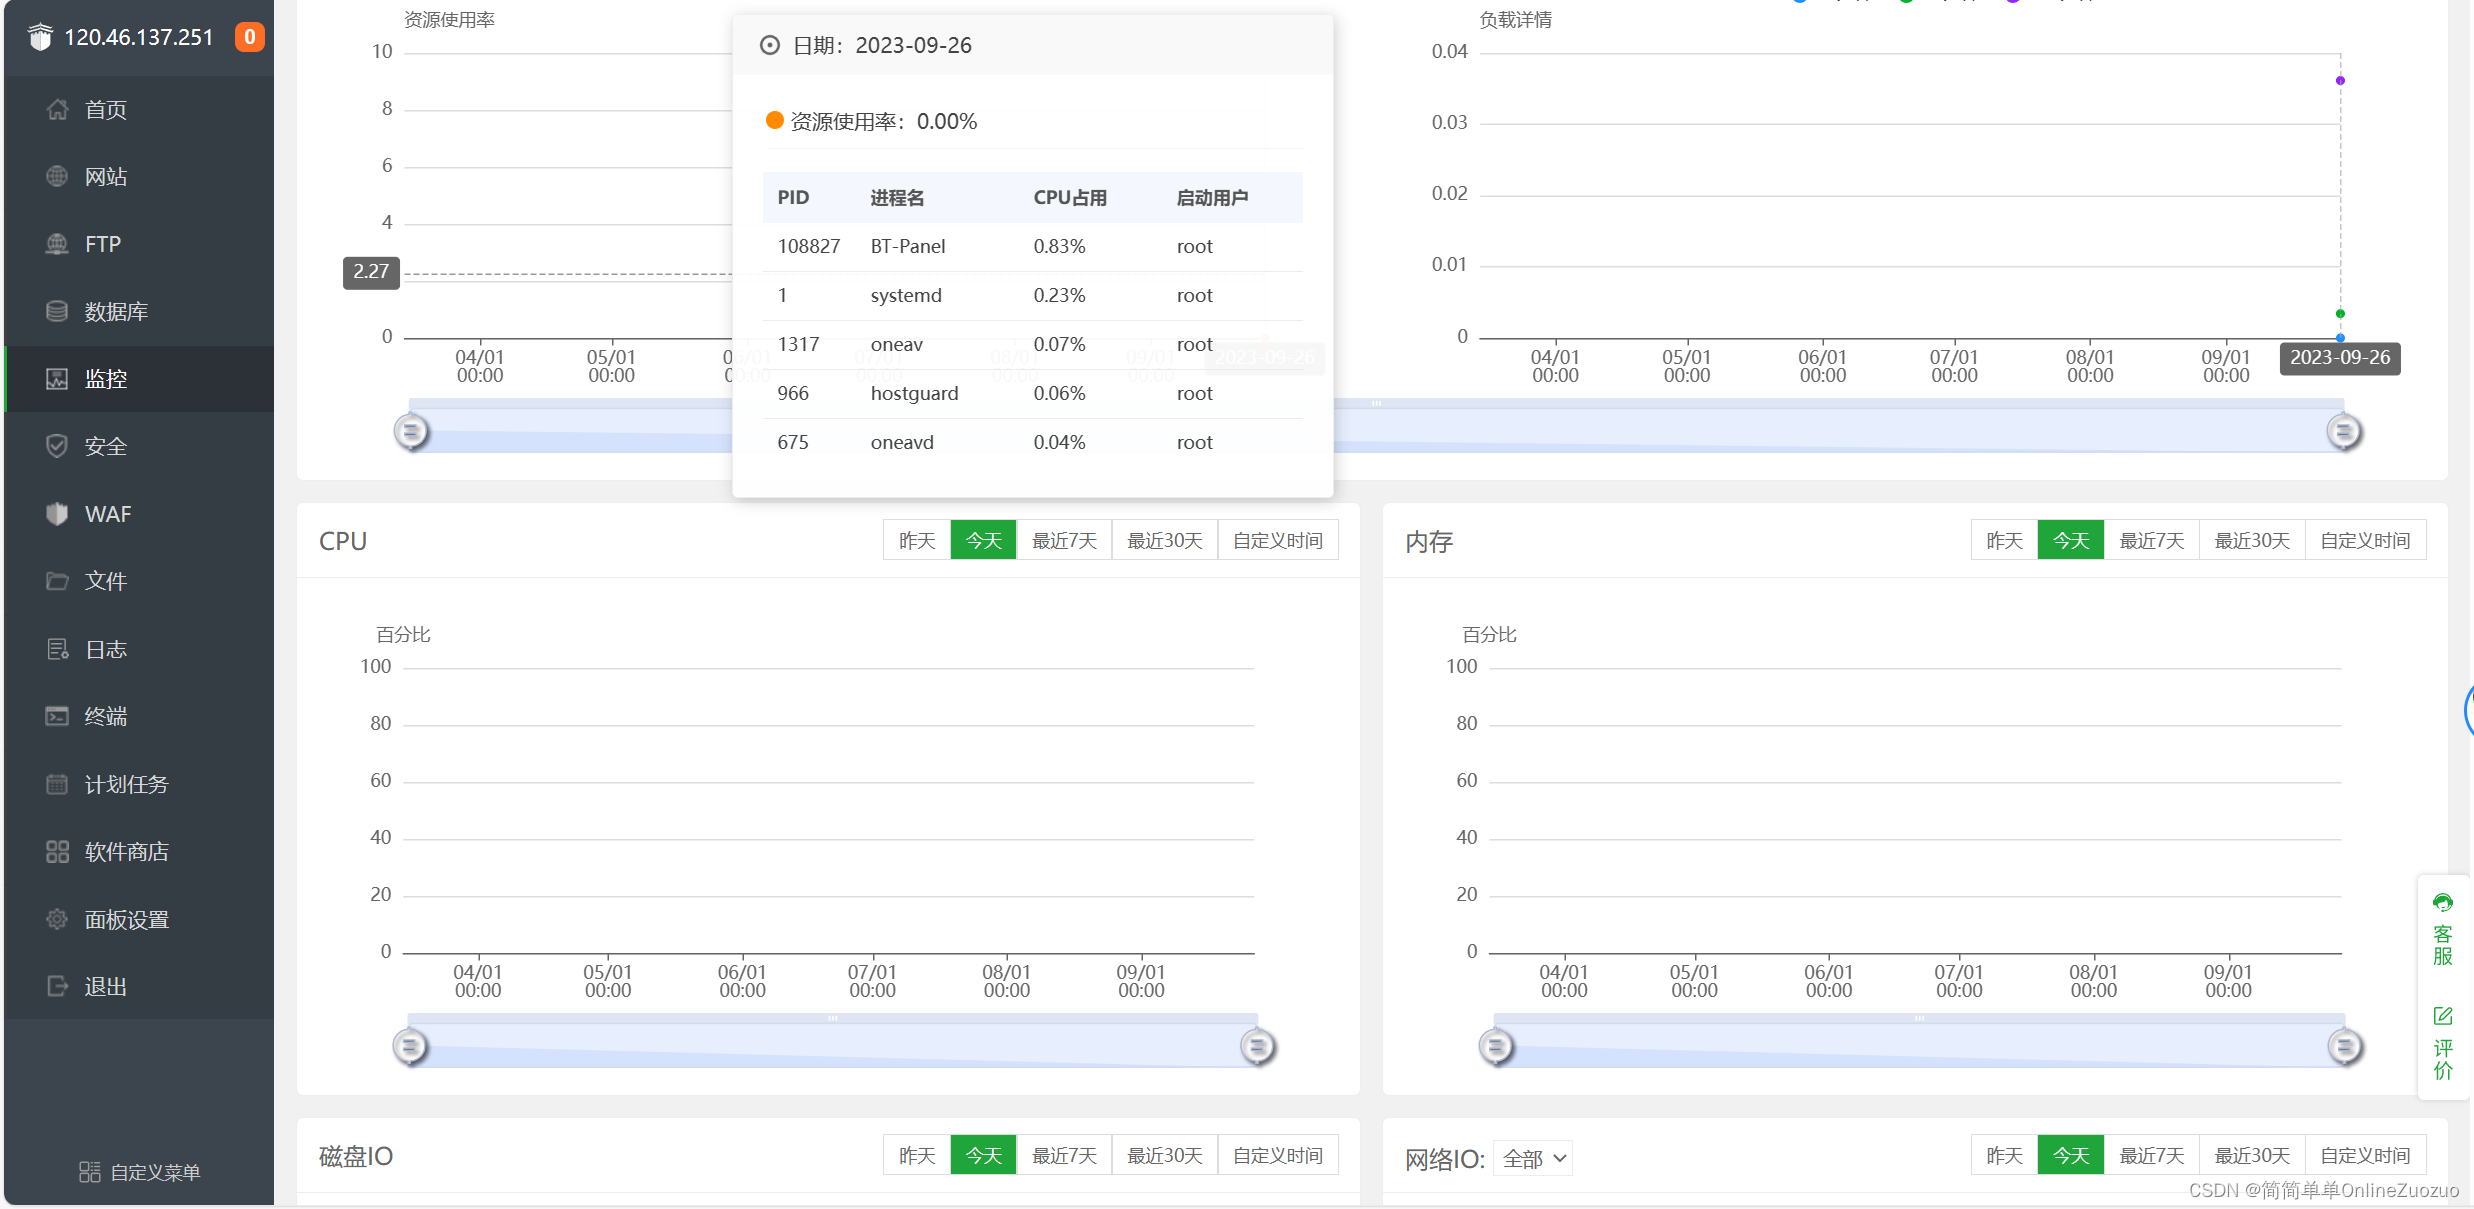Click the log document icon beside 日志
This screenshot has height=1209, width=2474.
[57, 649]
